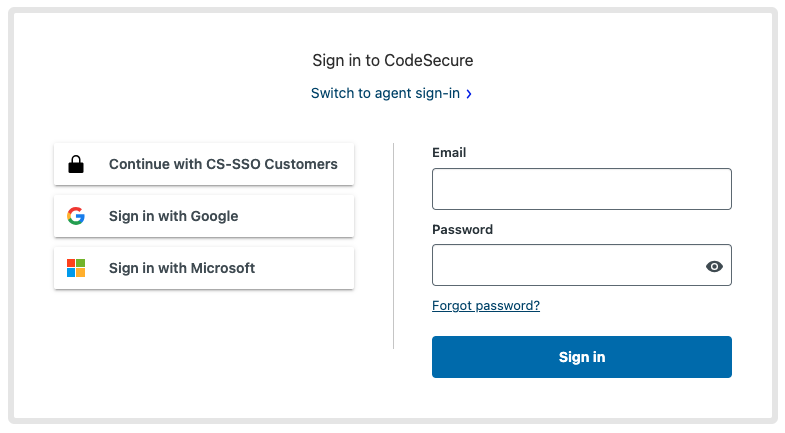Click the black padlock icon for CS-SSO

76,164
